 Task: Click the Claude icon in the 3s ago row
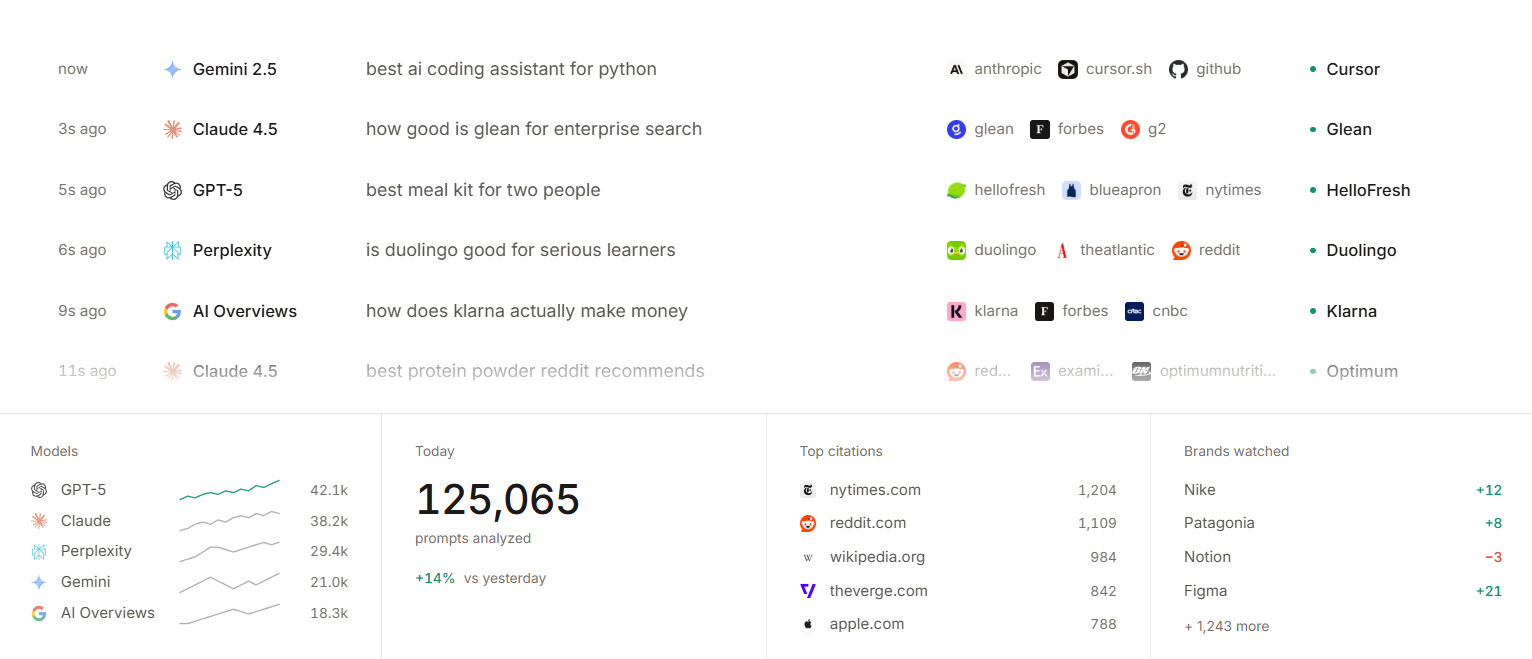tap(172, 129)
